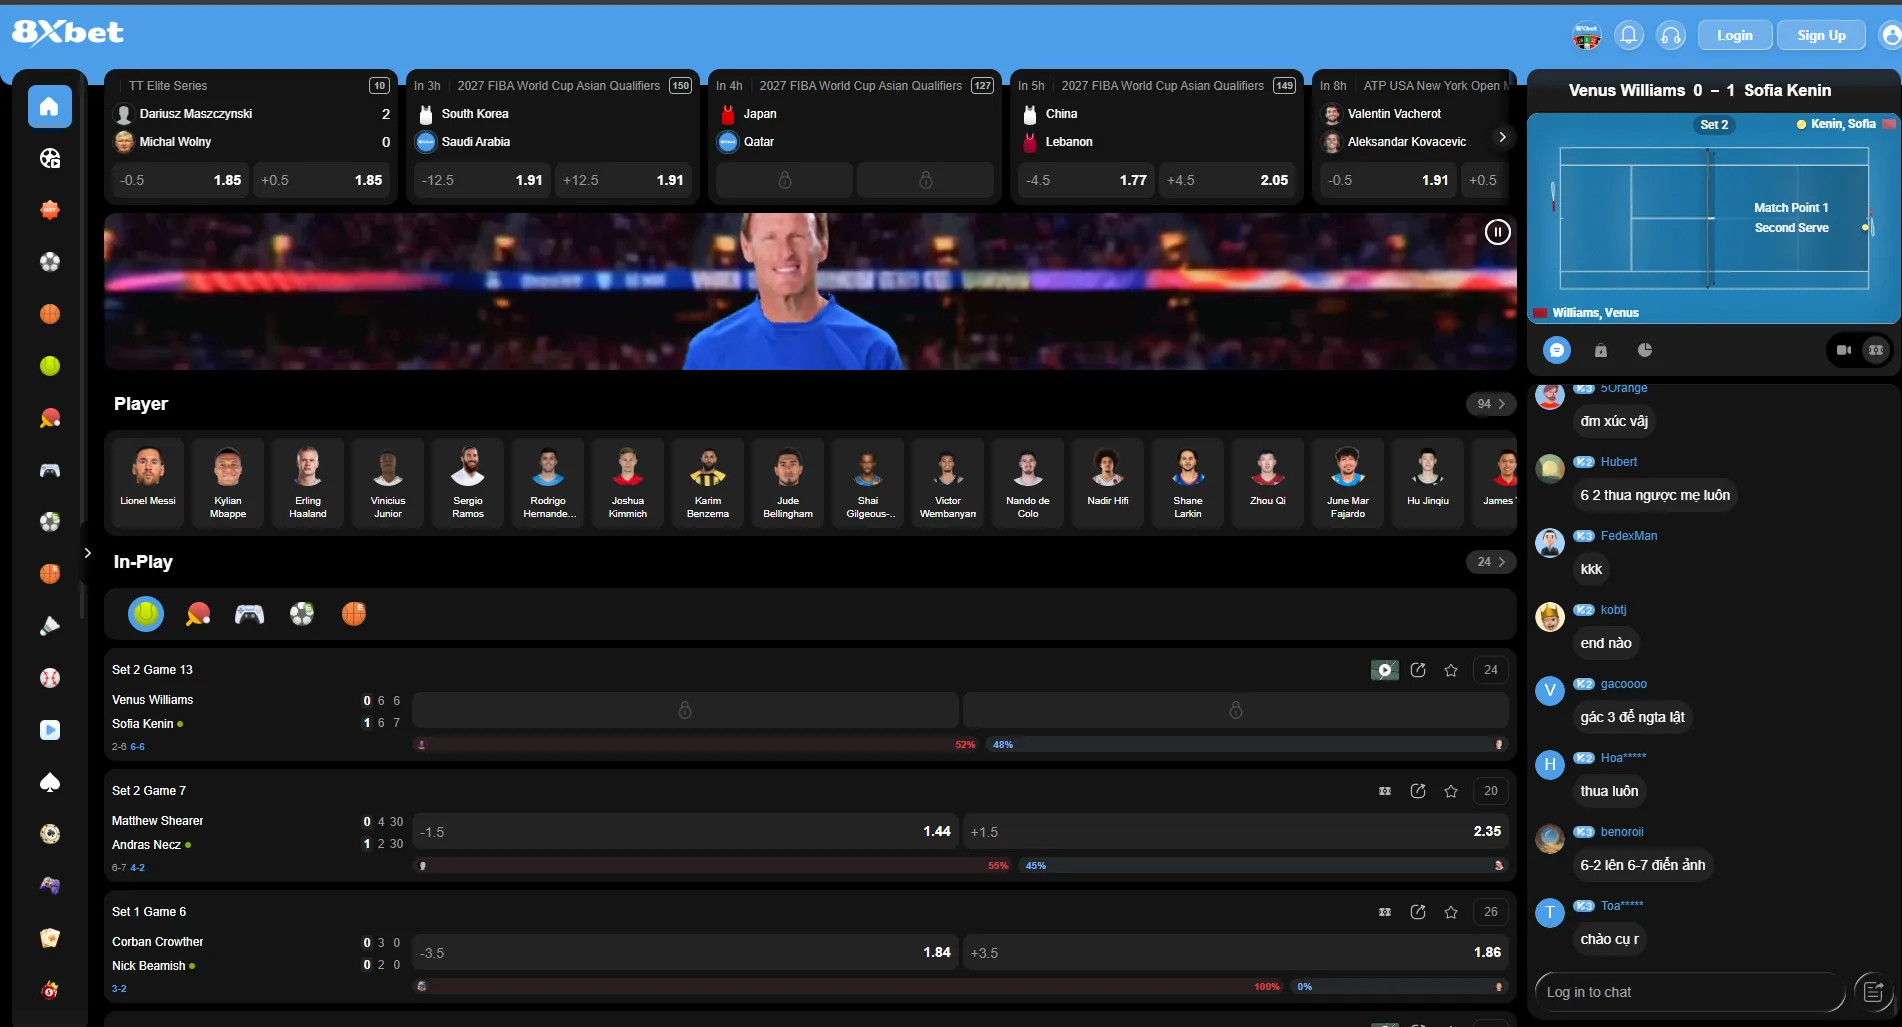The height and width of the screenshot is (1027, 1902).
Task: Expand the left sidebar arrow
Action: click(88, 552)
